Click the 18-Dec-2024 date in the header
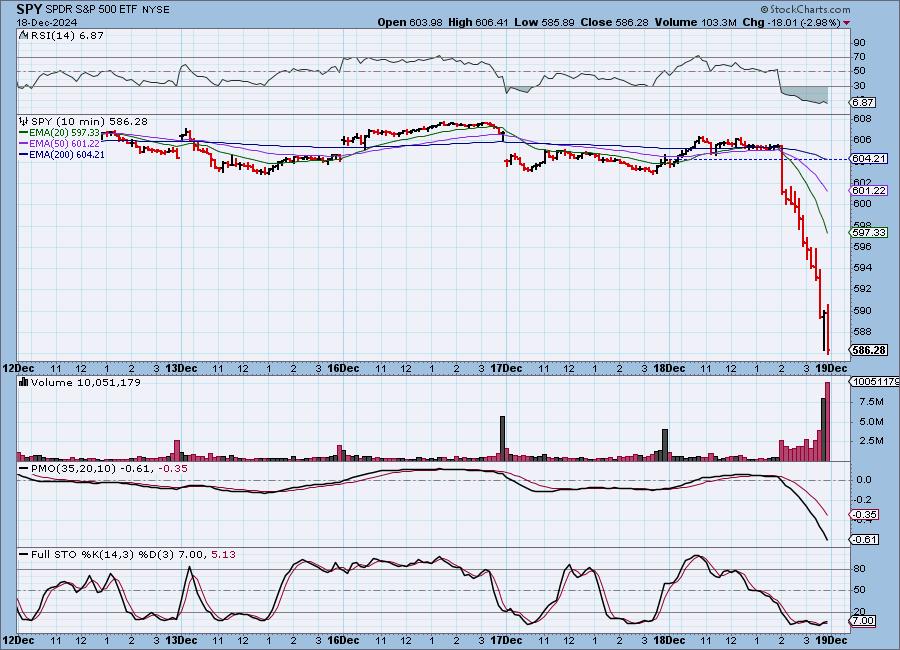900x650 pixels. click(46, 22)
